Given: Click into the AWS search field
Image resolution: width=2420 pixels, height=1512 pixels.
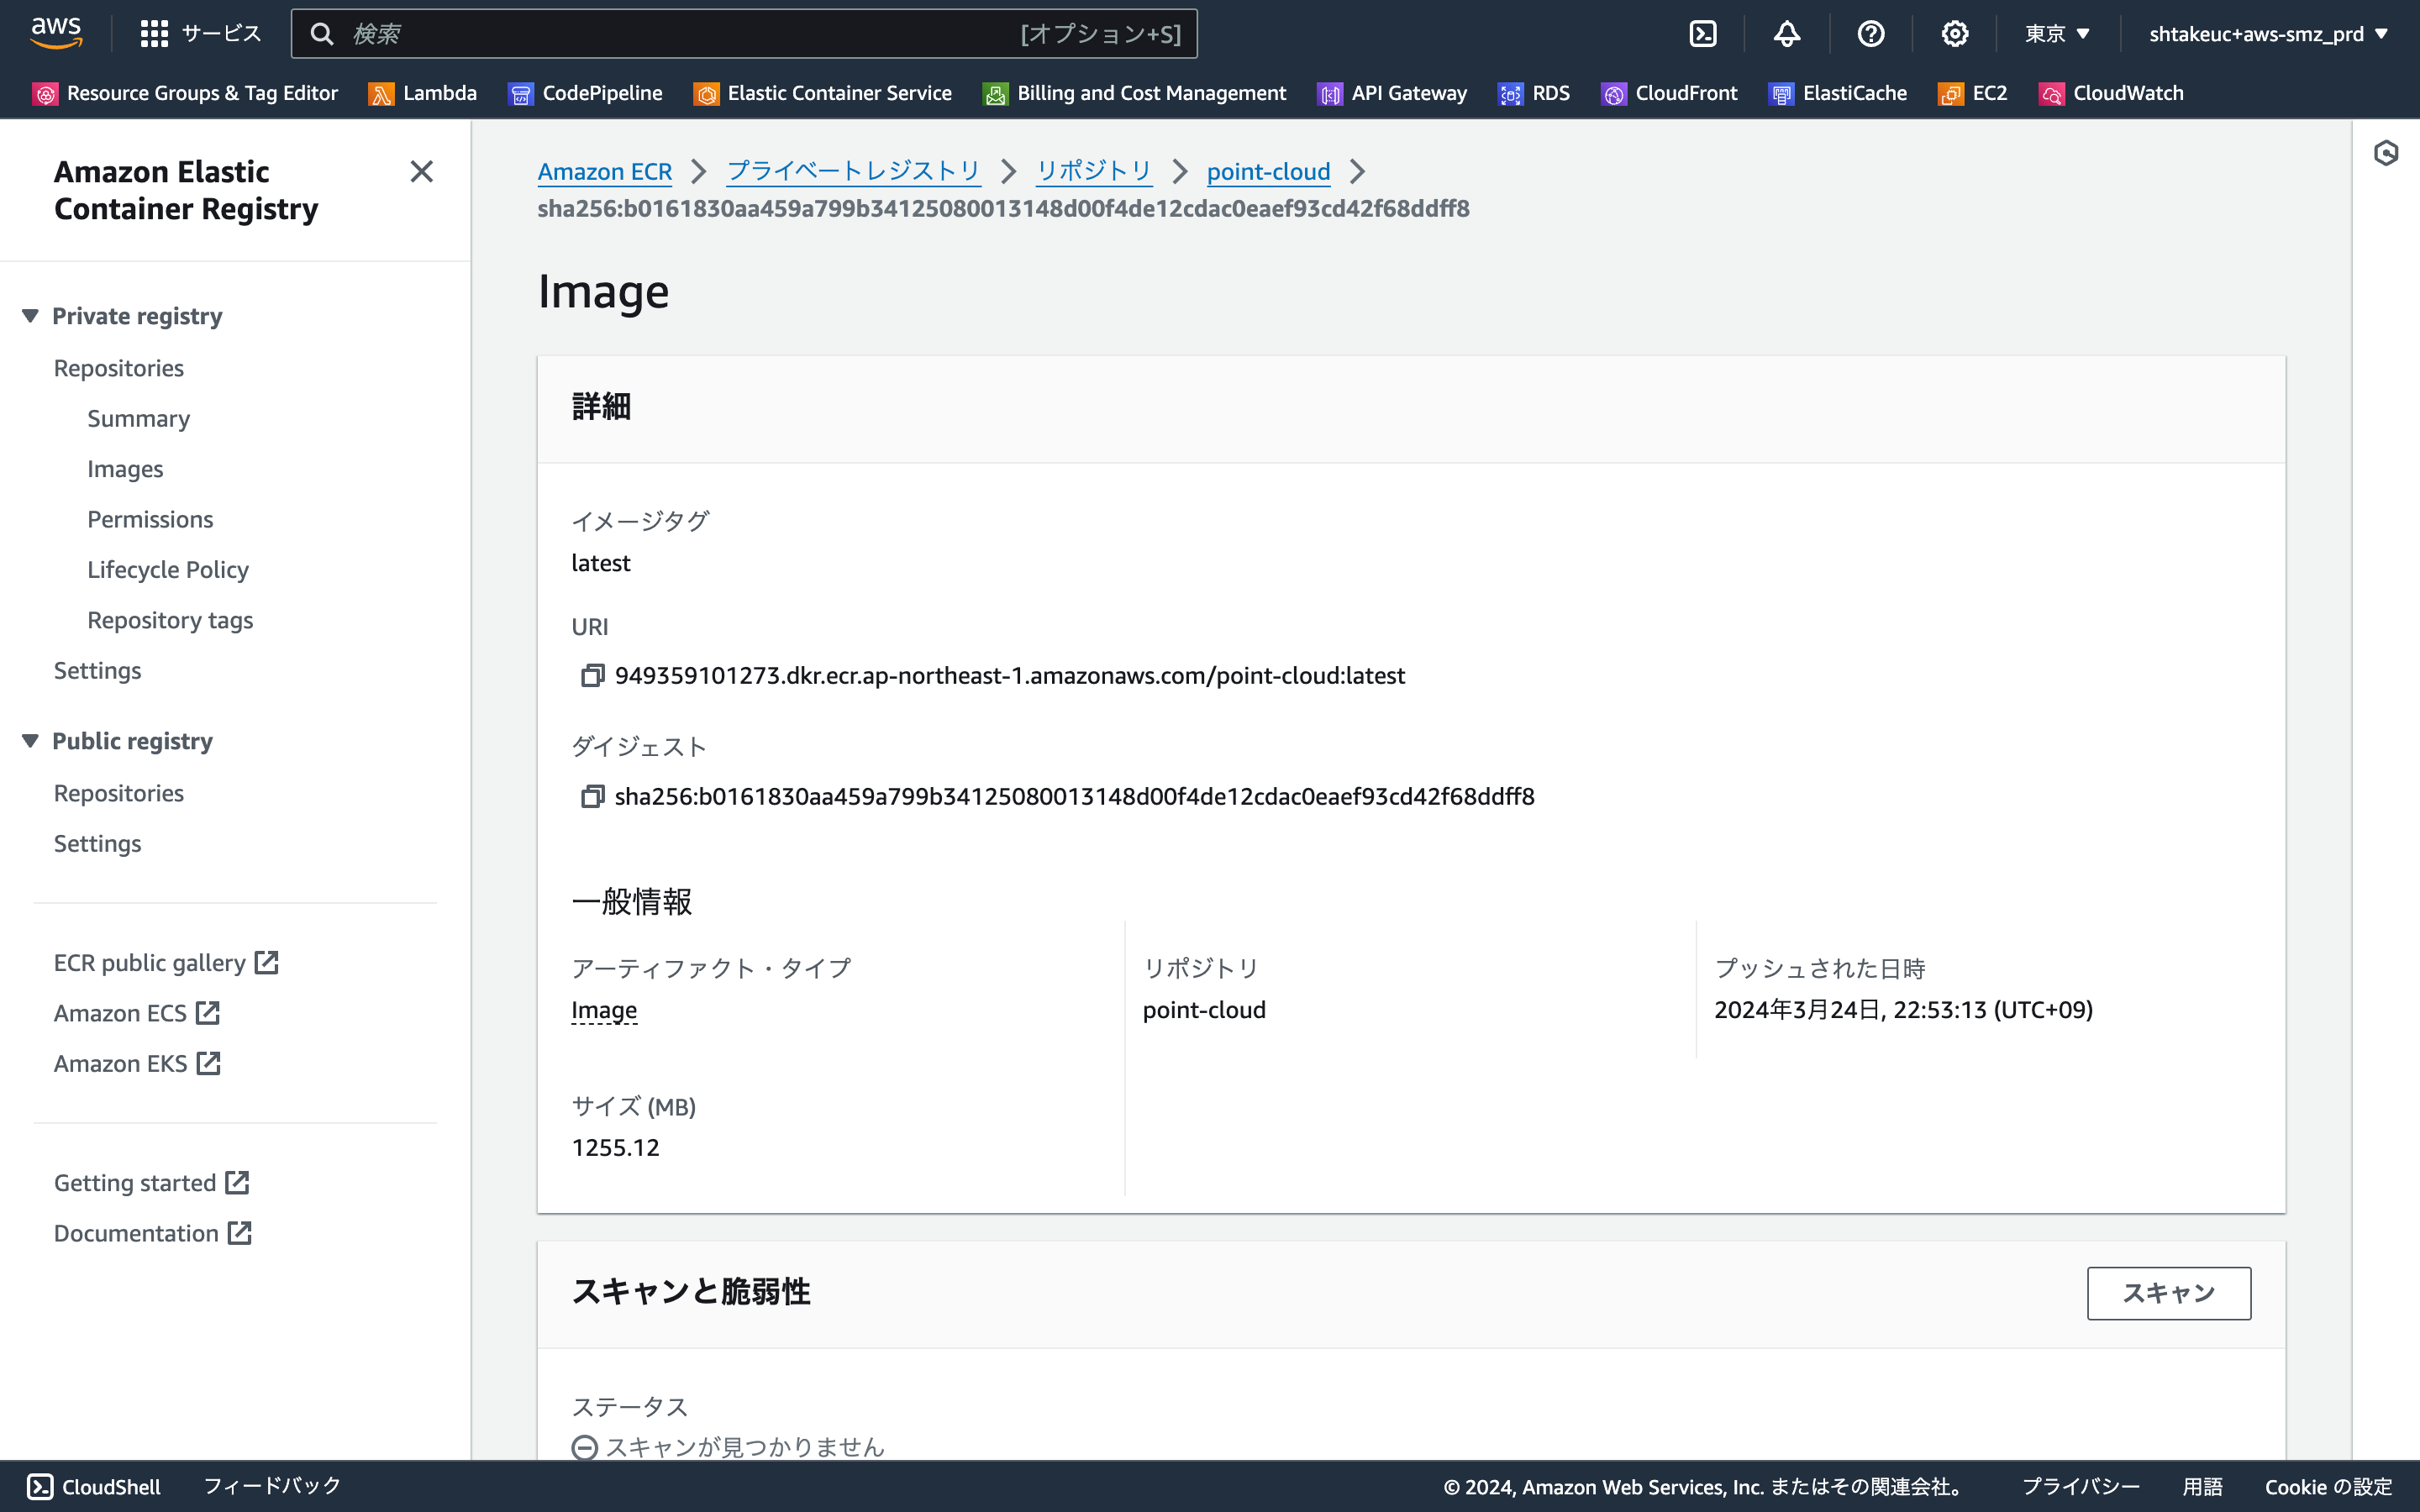Looking at the screenshot, I should [x=744, y=34].
